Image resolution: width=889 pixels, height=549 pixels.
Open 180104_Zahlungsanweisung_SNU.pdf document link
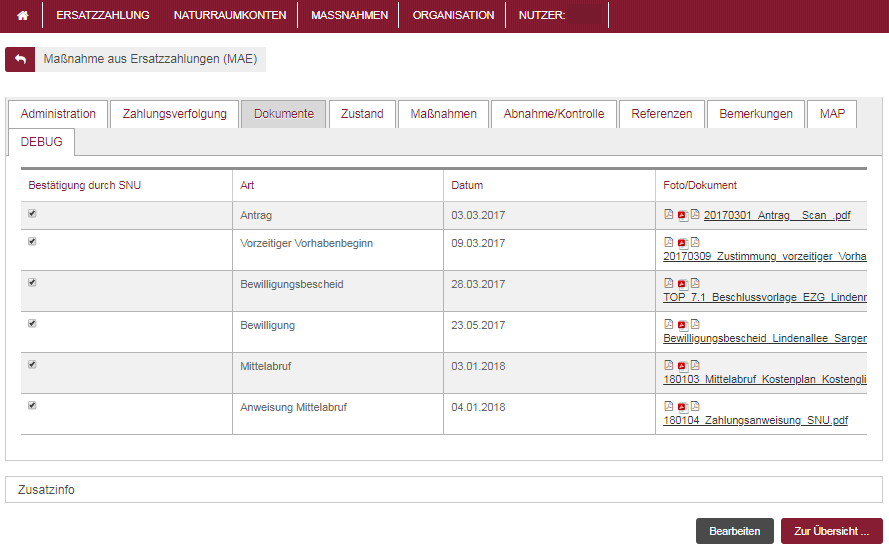pos(755,421)
